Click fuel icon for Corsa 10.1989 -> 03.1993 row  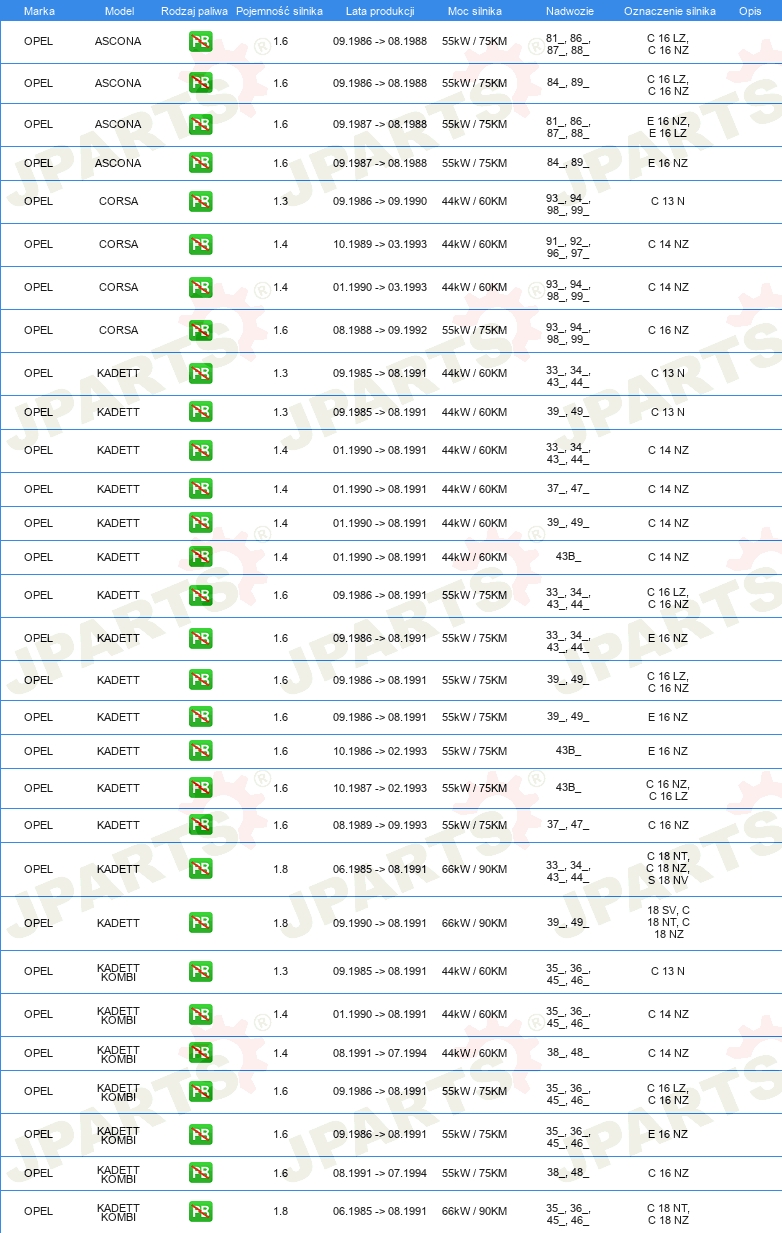[200, 244]
